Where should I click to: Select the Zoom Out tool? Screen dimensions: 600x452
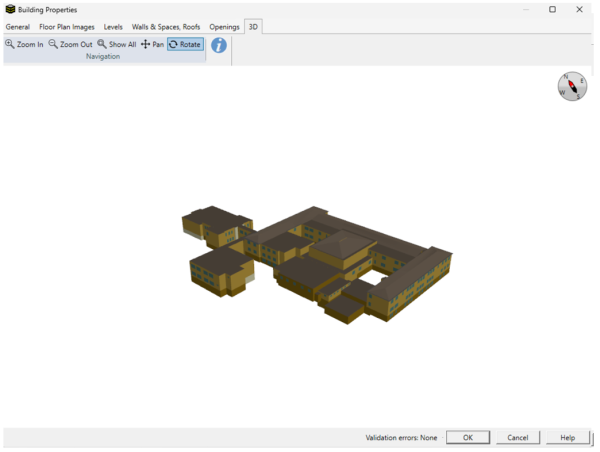(70, 44)
